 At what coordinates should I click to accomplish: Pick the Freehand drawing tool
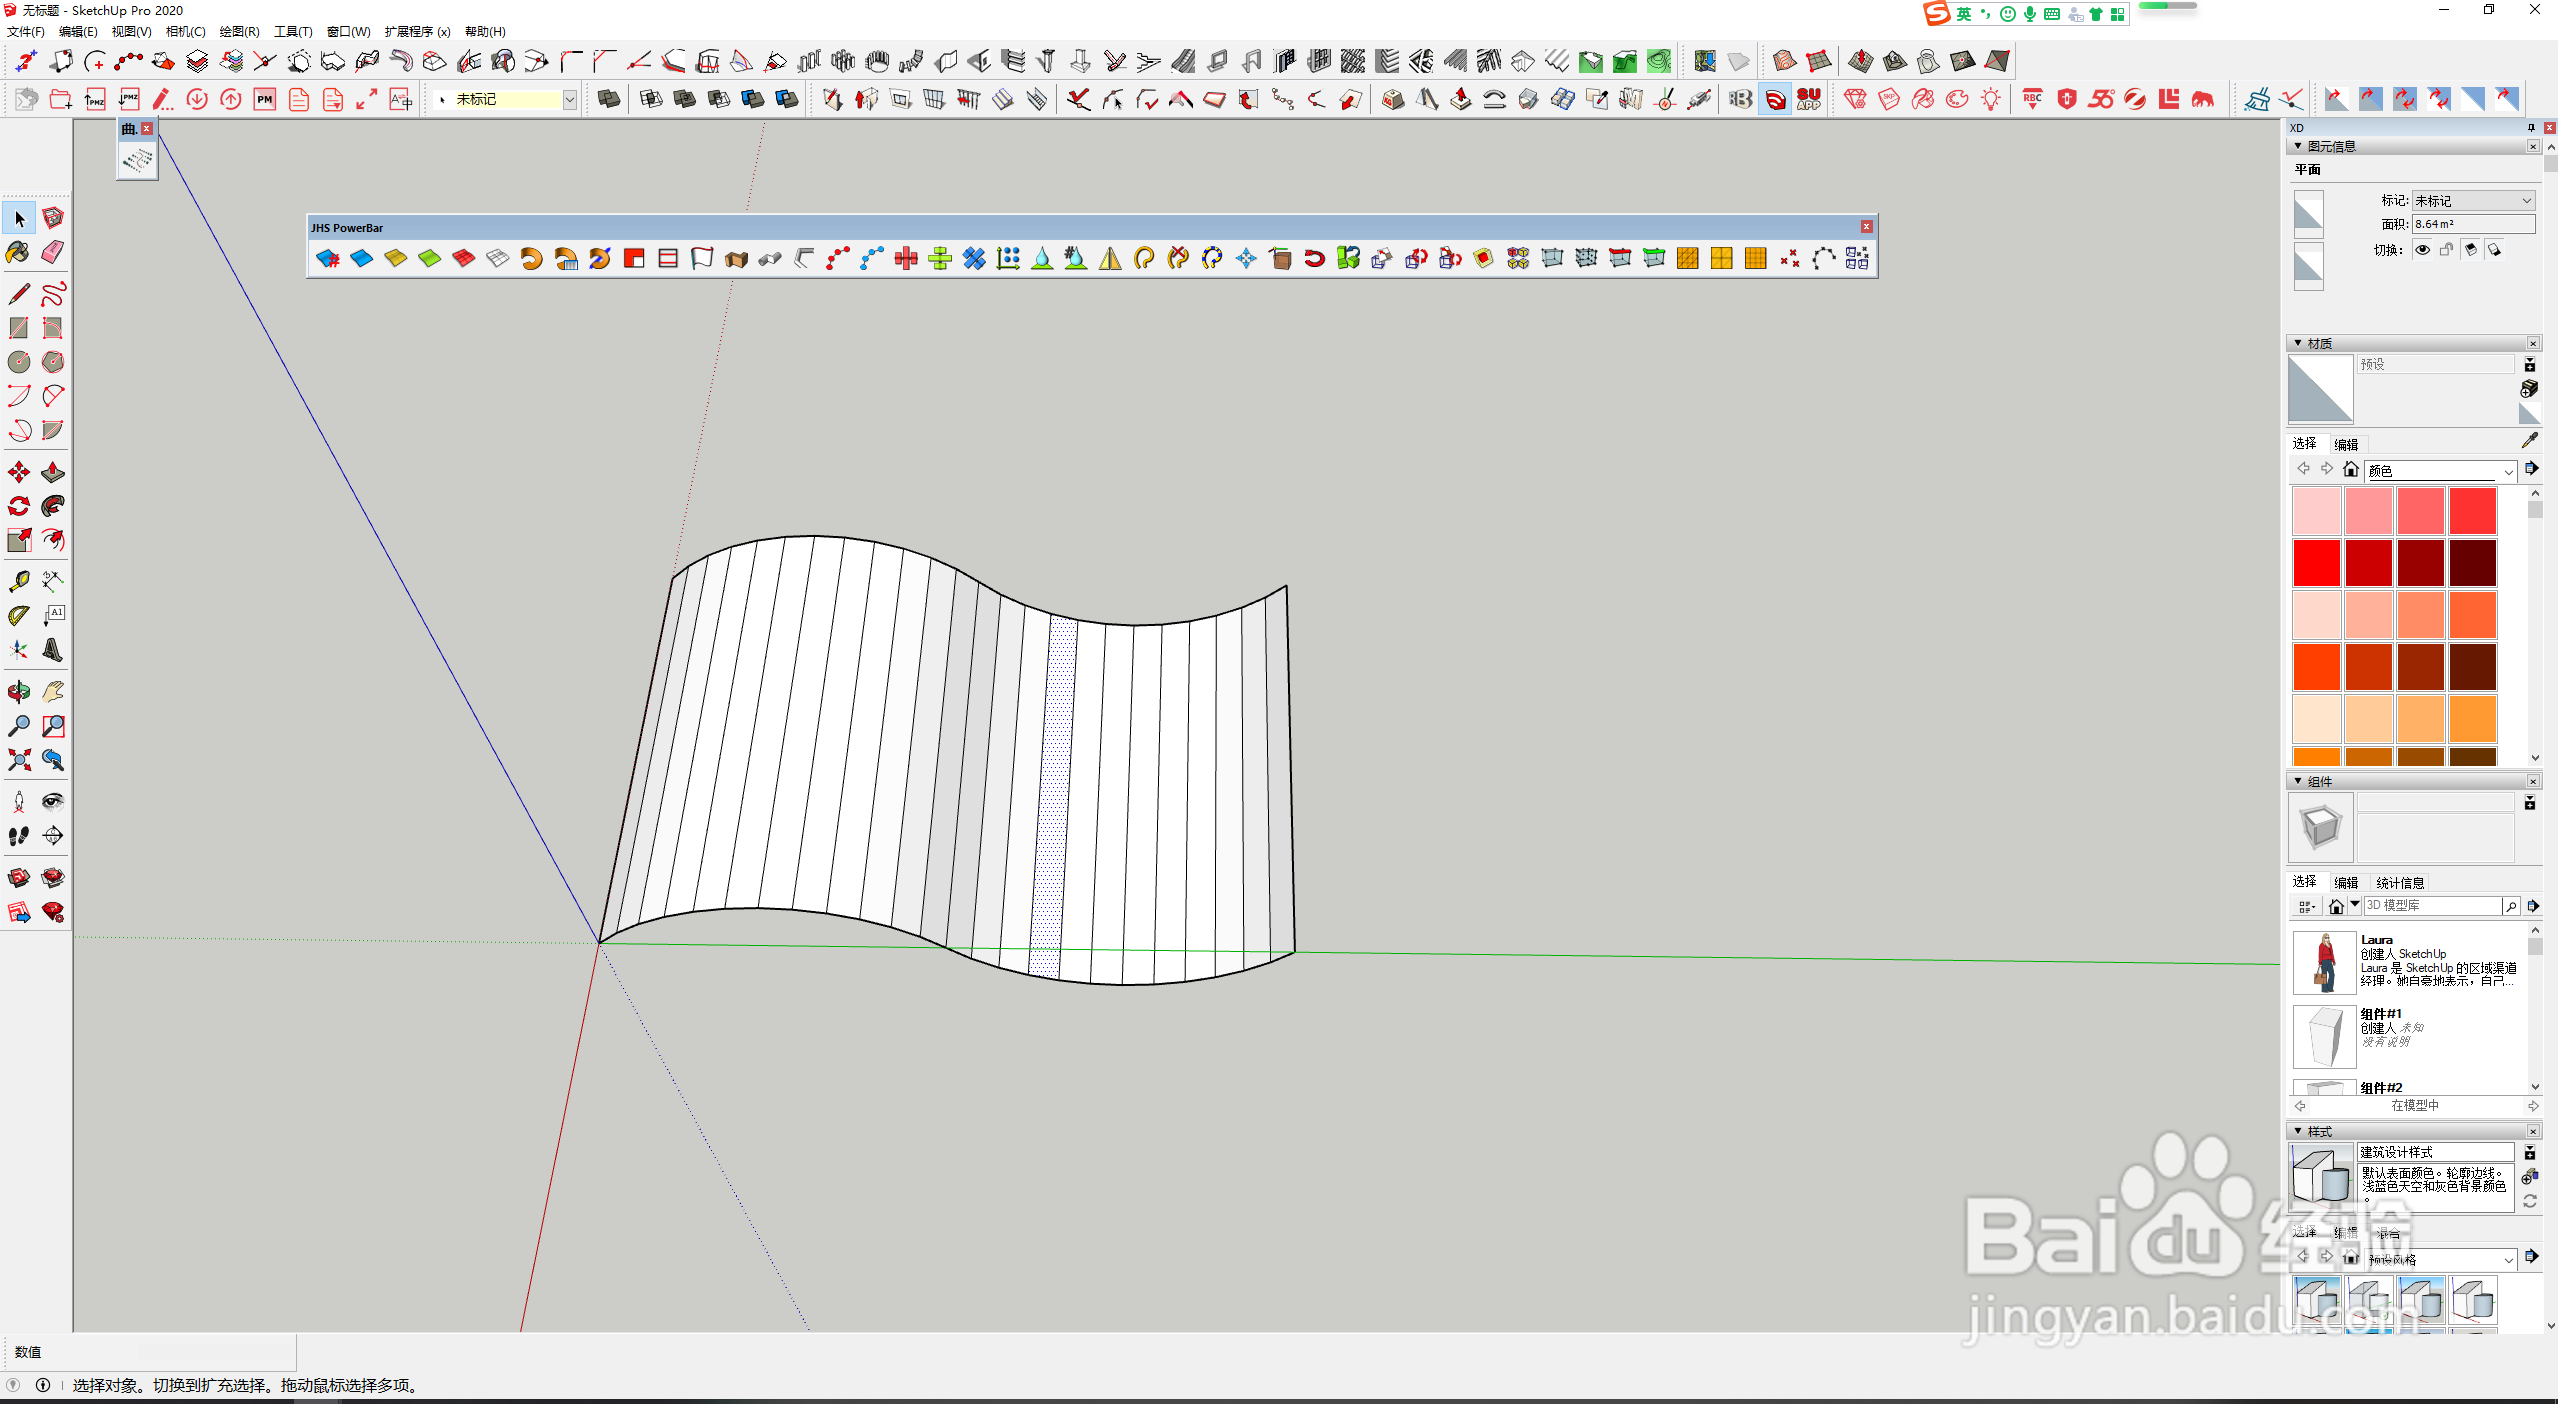coord(53,294)
